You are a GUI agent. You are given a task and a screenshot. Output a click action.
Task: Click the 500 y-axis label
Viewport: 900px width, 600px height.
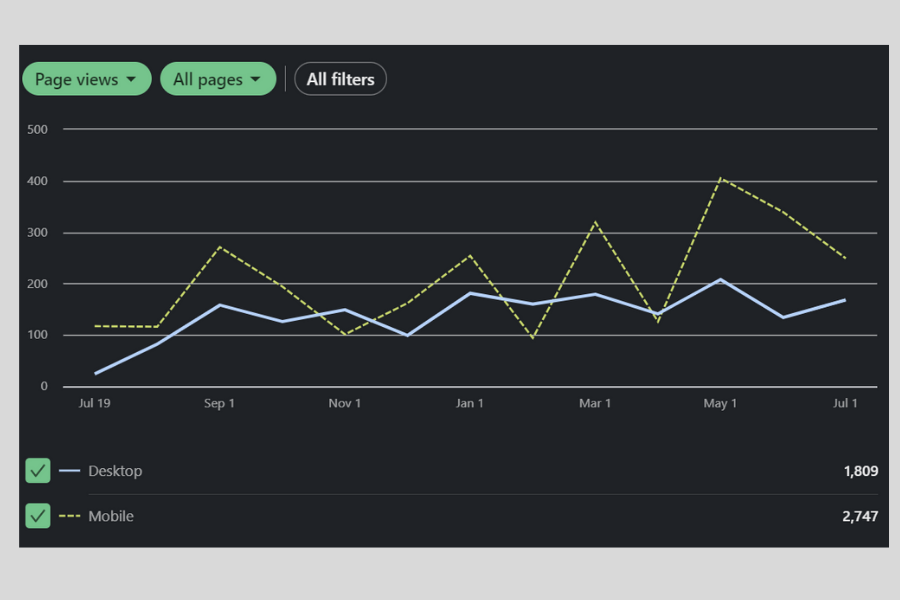click(x=37, y=129)
